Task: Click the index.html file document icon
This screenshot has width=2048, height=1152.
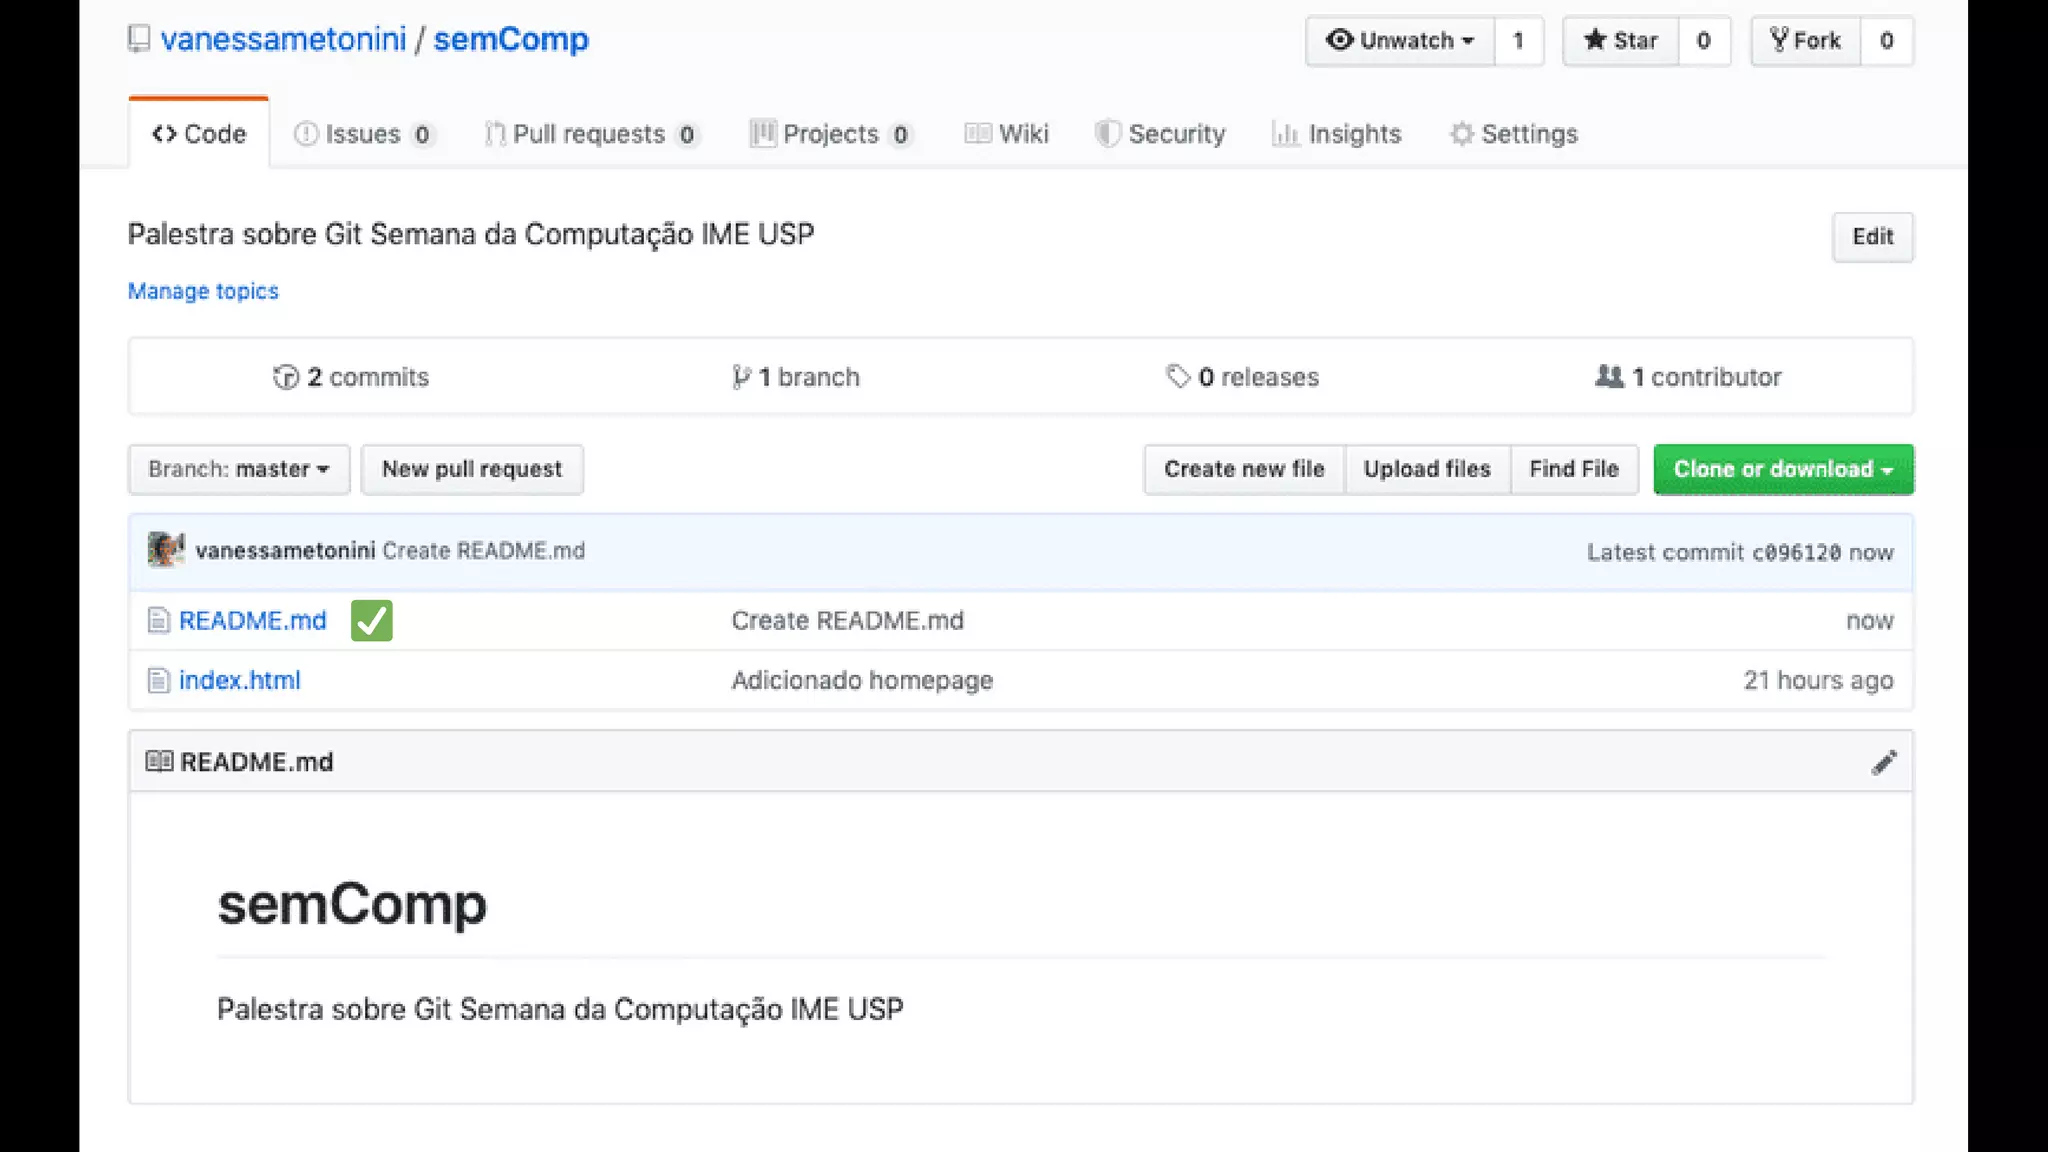Action: 158,681
